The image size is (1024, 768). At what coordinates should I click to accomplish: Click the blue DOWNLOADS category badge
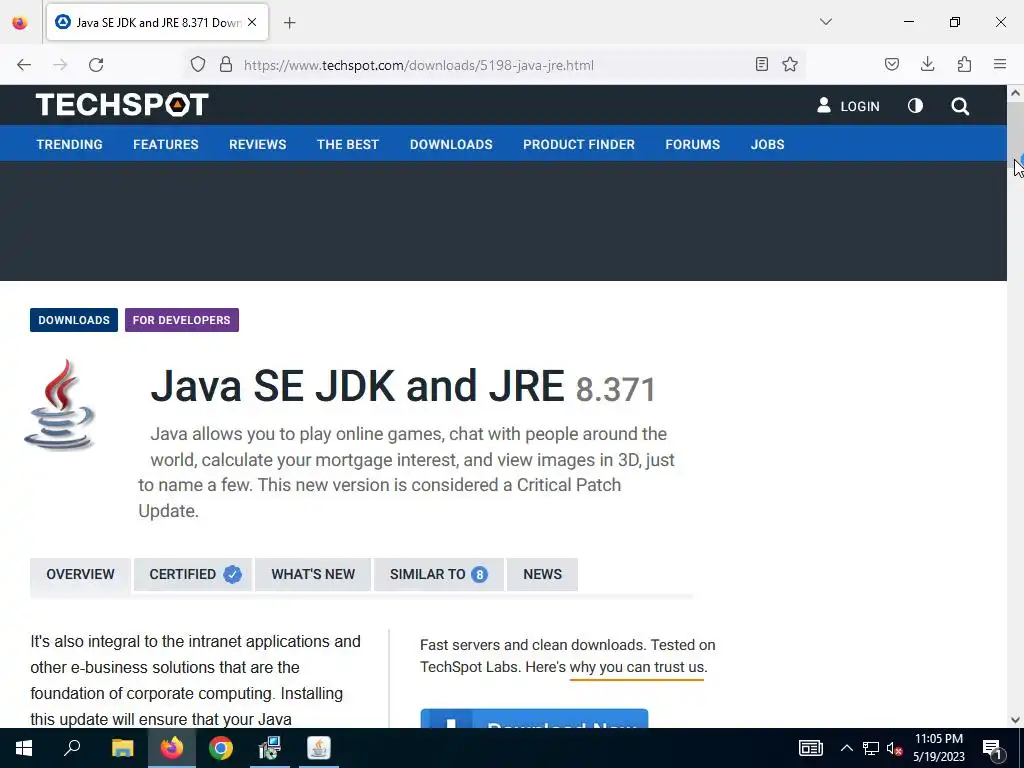click(74, 320)
